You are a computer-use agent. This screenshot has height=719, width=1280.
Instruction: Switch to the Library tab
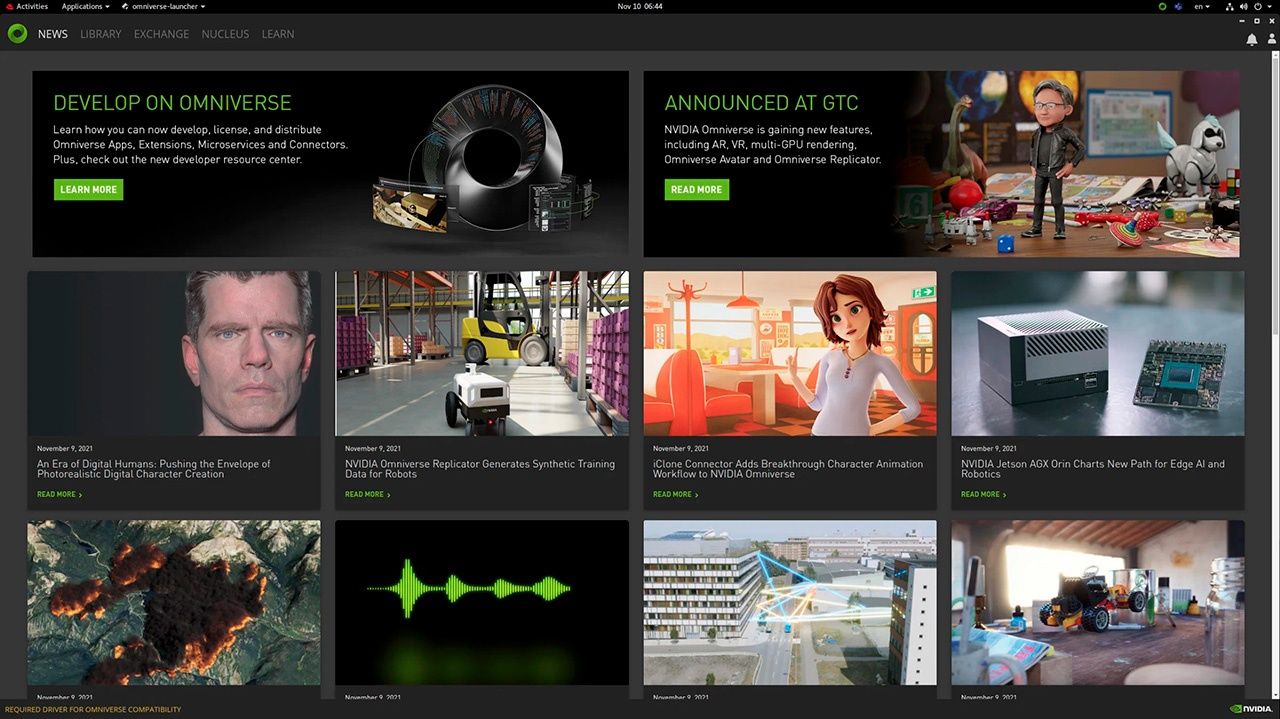click(100, 34)
